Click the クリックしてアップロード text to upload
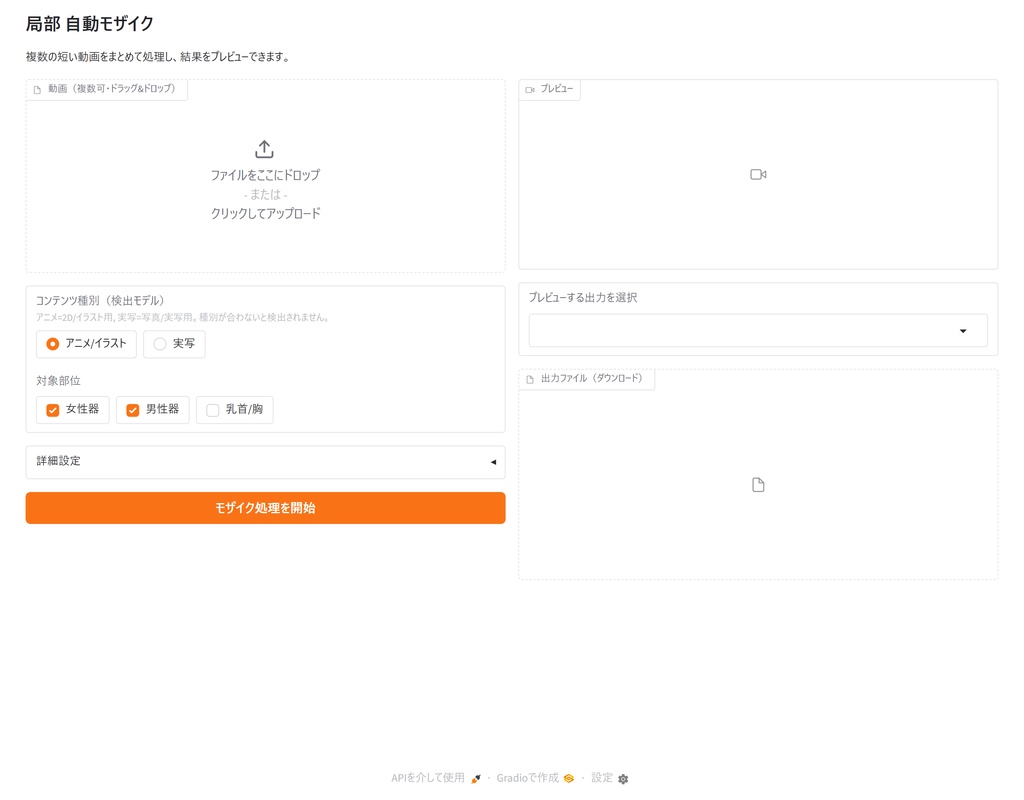This screenshot has width=1024, height=800. [x=265, y=214]
